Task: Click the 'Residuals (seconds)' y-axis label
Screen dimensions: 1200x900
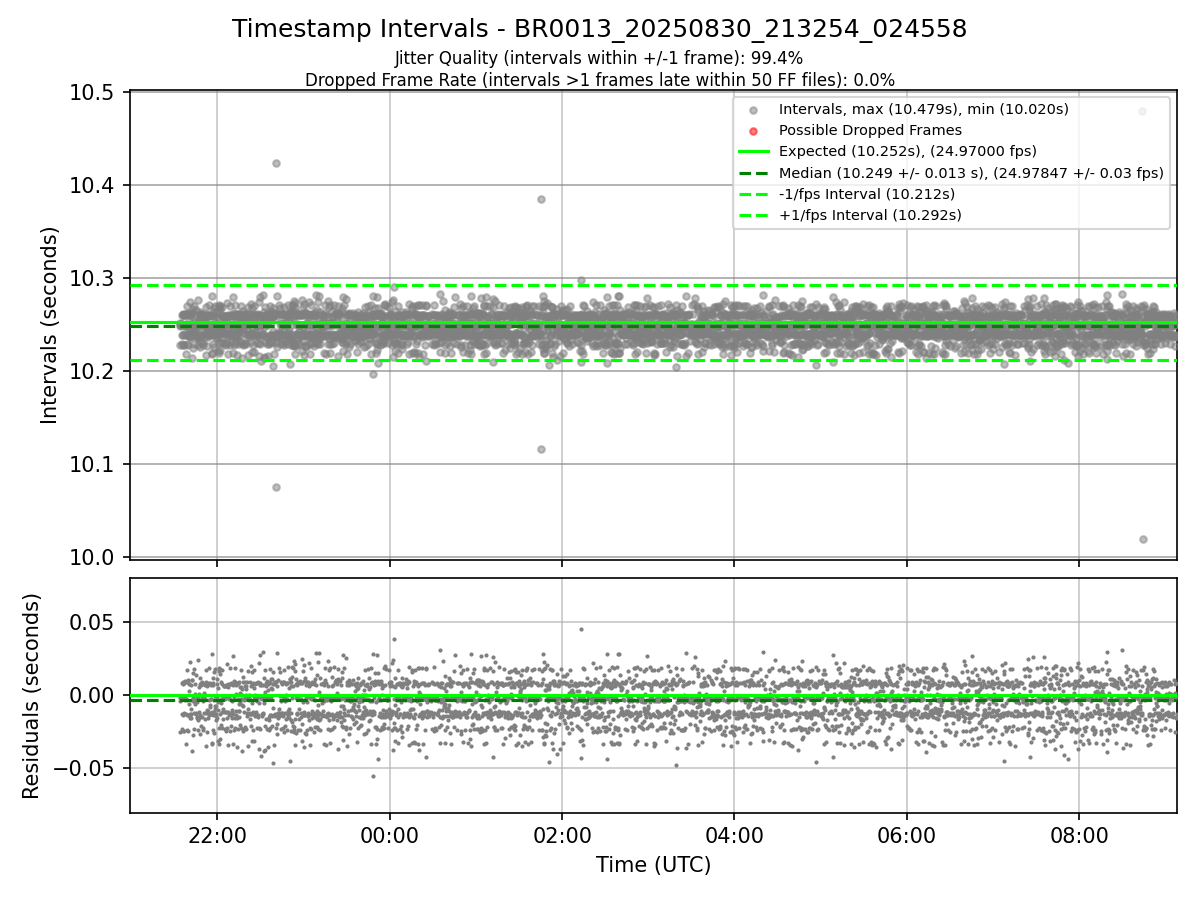Action: coord(31,696)
